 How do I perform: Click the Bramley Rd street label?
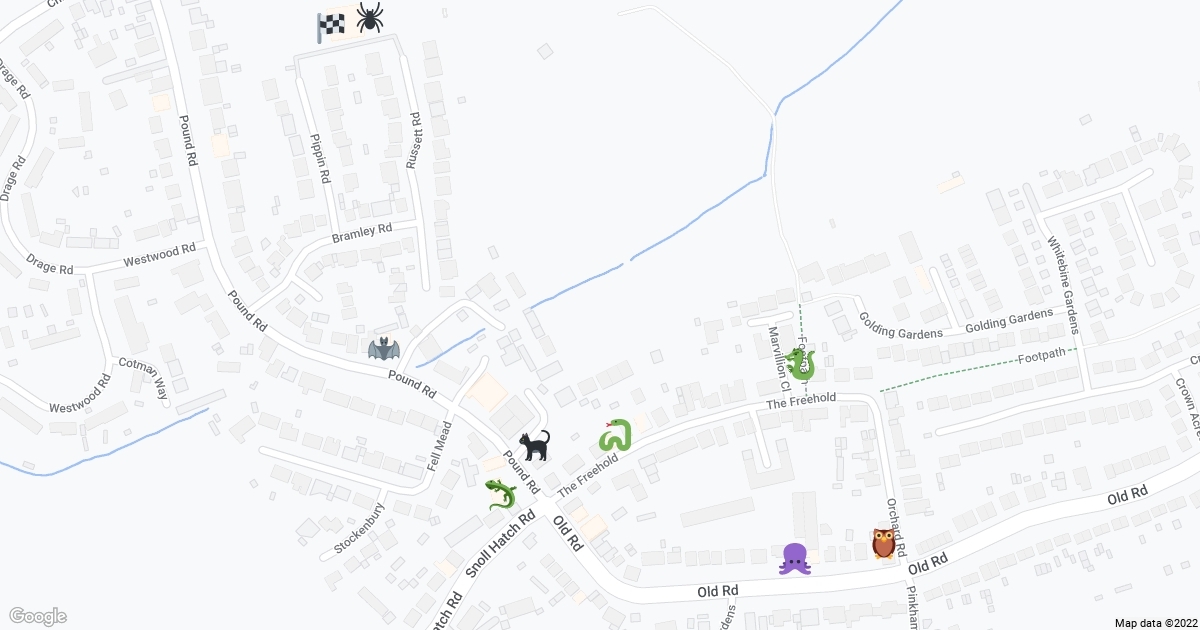click(362, 234)
